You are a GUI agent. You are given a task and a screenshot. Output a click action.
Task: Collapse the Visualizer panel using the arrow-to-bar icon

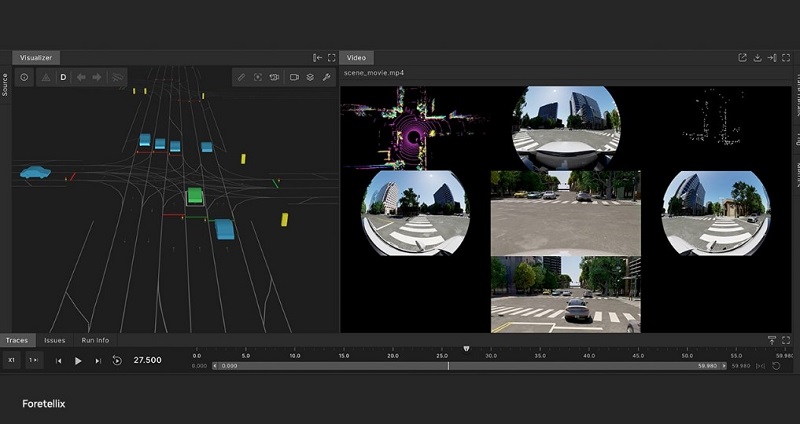pyautogui.click(x=317, y=58)
